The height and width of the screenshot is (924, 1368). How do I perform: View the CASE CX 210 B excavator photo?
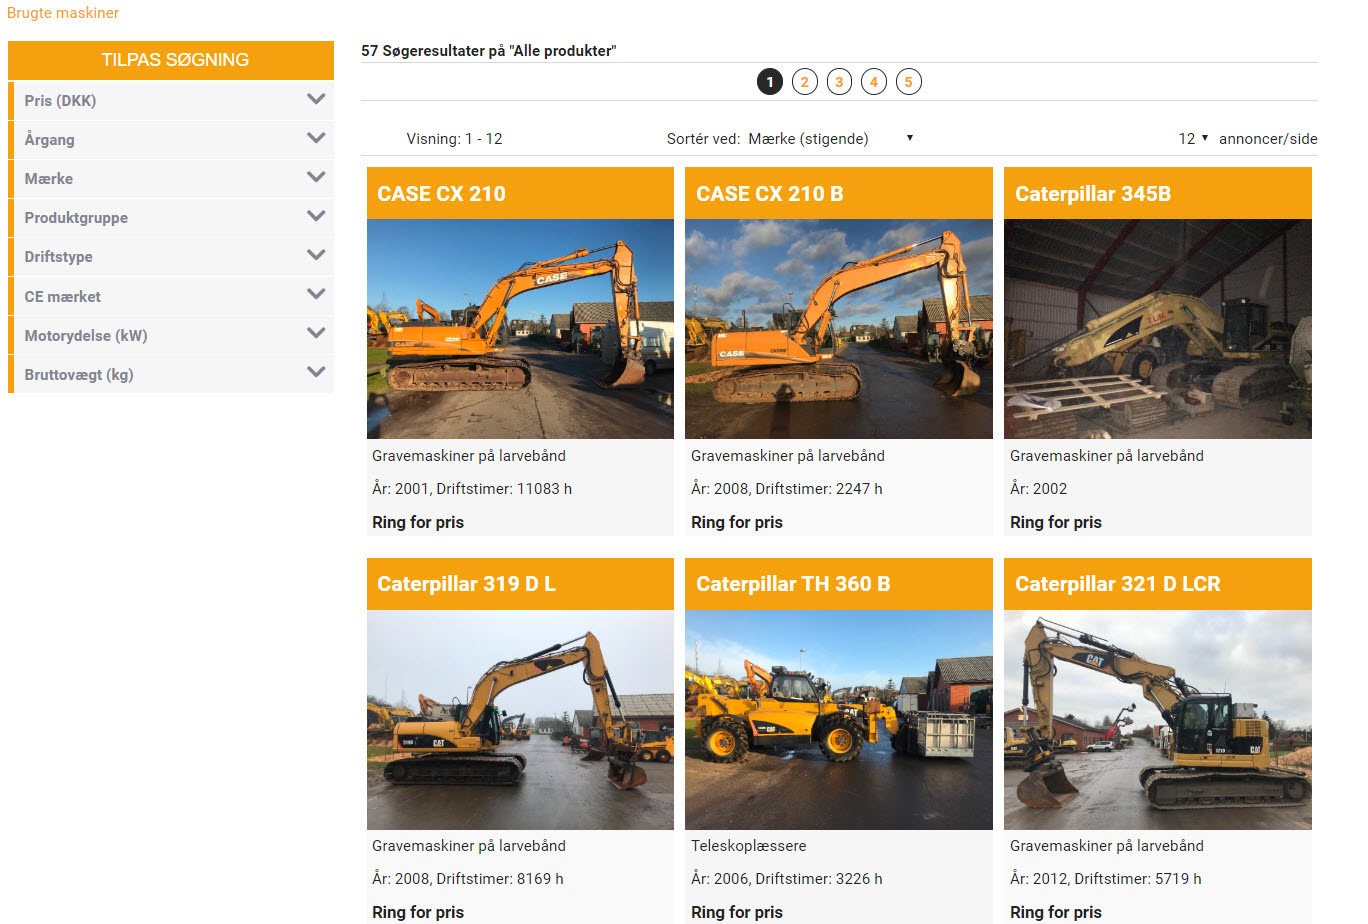pos(839,329)
